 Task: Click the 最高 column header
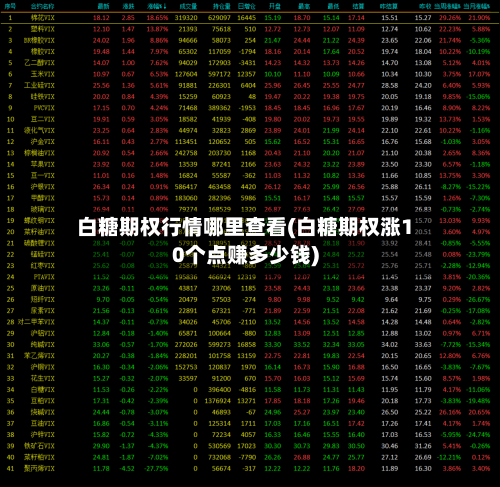point(304,6)
